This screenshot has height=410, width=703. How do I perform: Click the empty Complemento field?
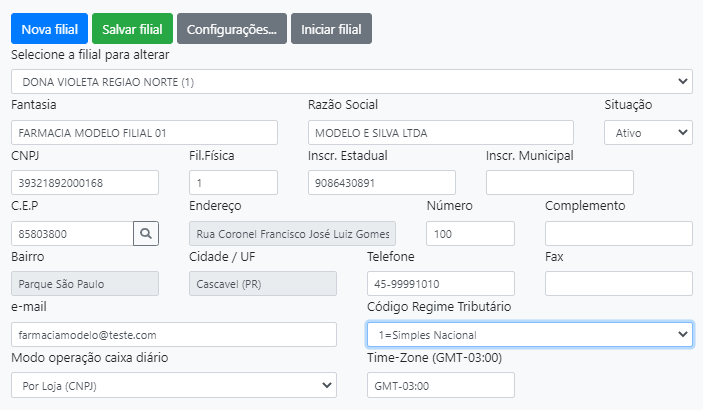coord(618,233)
